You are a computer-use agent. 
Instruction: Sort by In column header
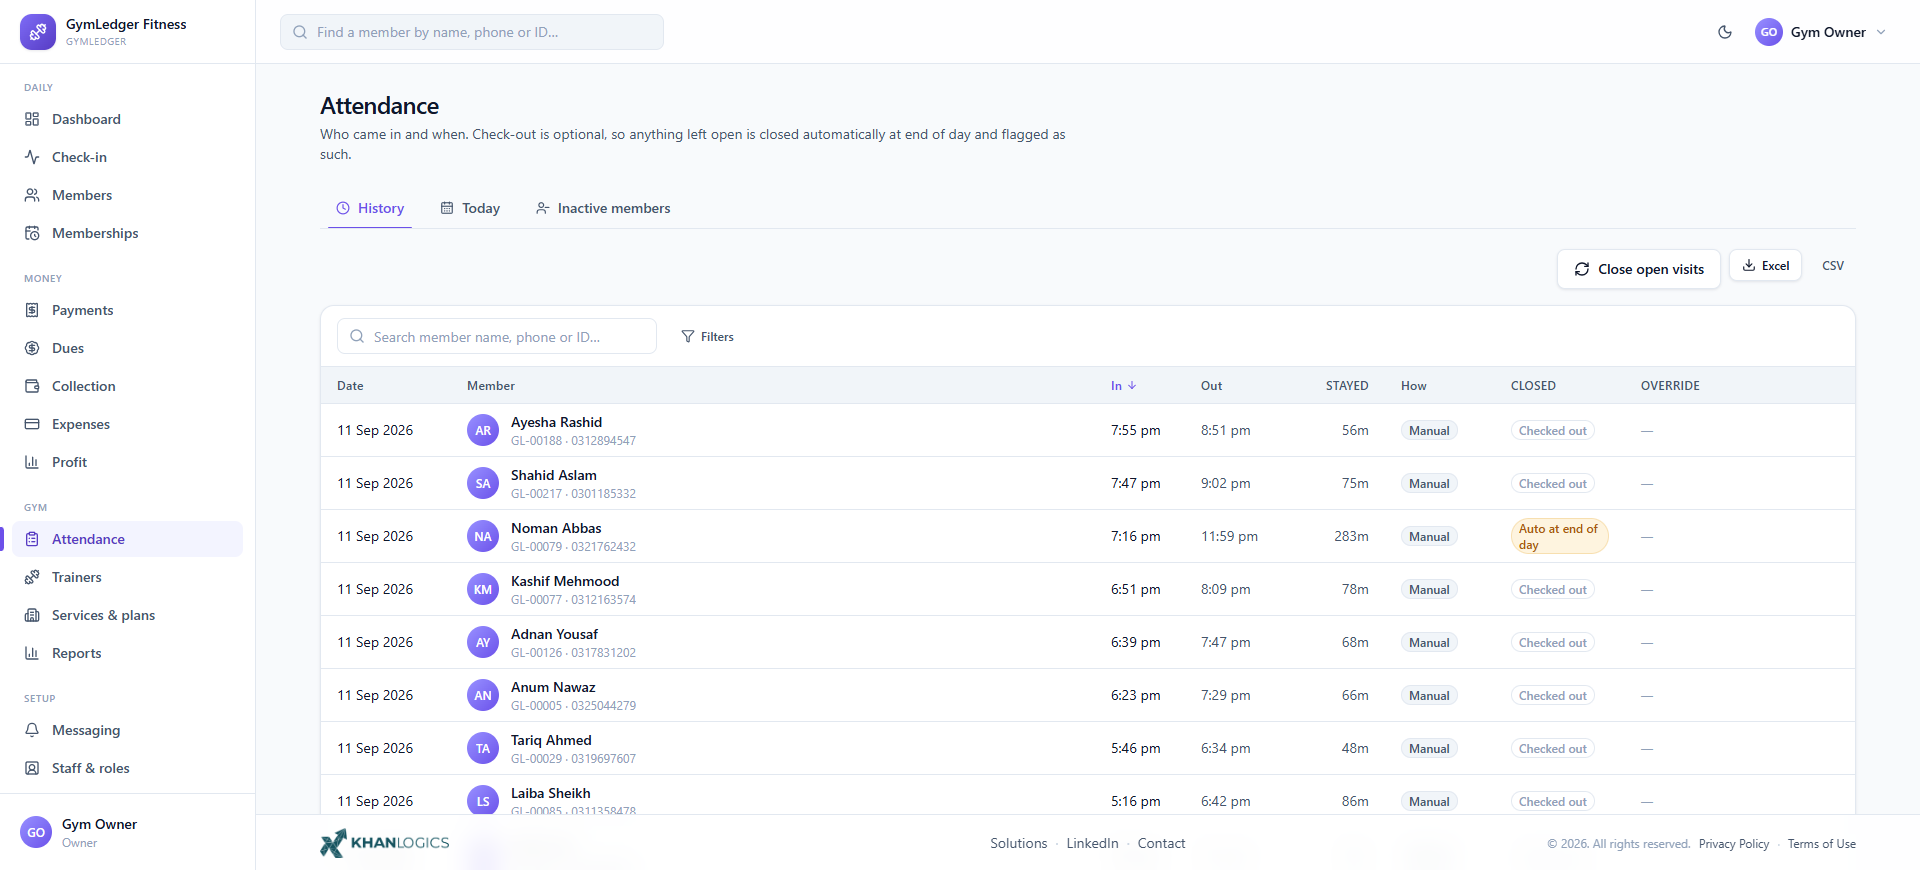coord(1123,386)
